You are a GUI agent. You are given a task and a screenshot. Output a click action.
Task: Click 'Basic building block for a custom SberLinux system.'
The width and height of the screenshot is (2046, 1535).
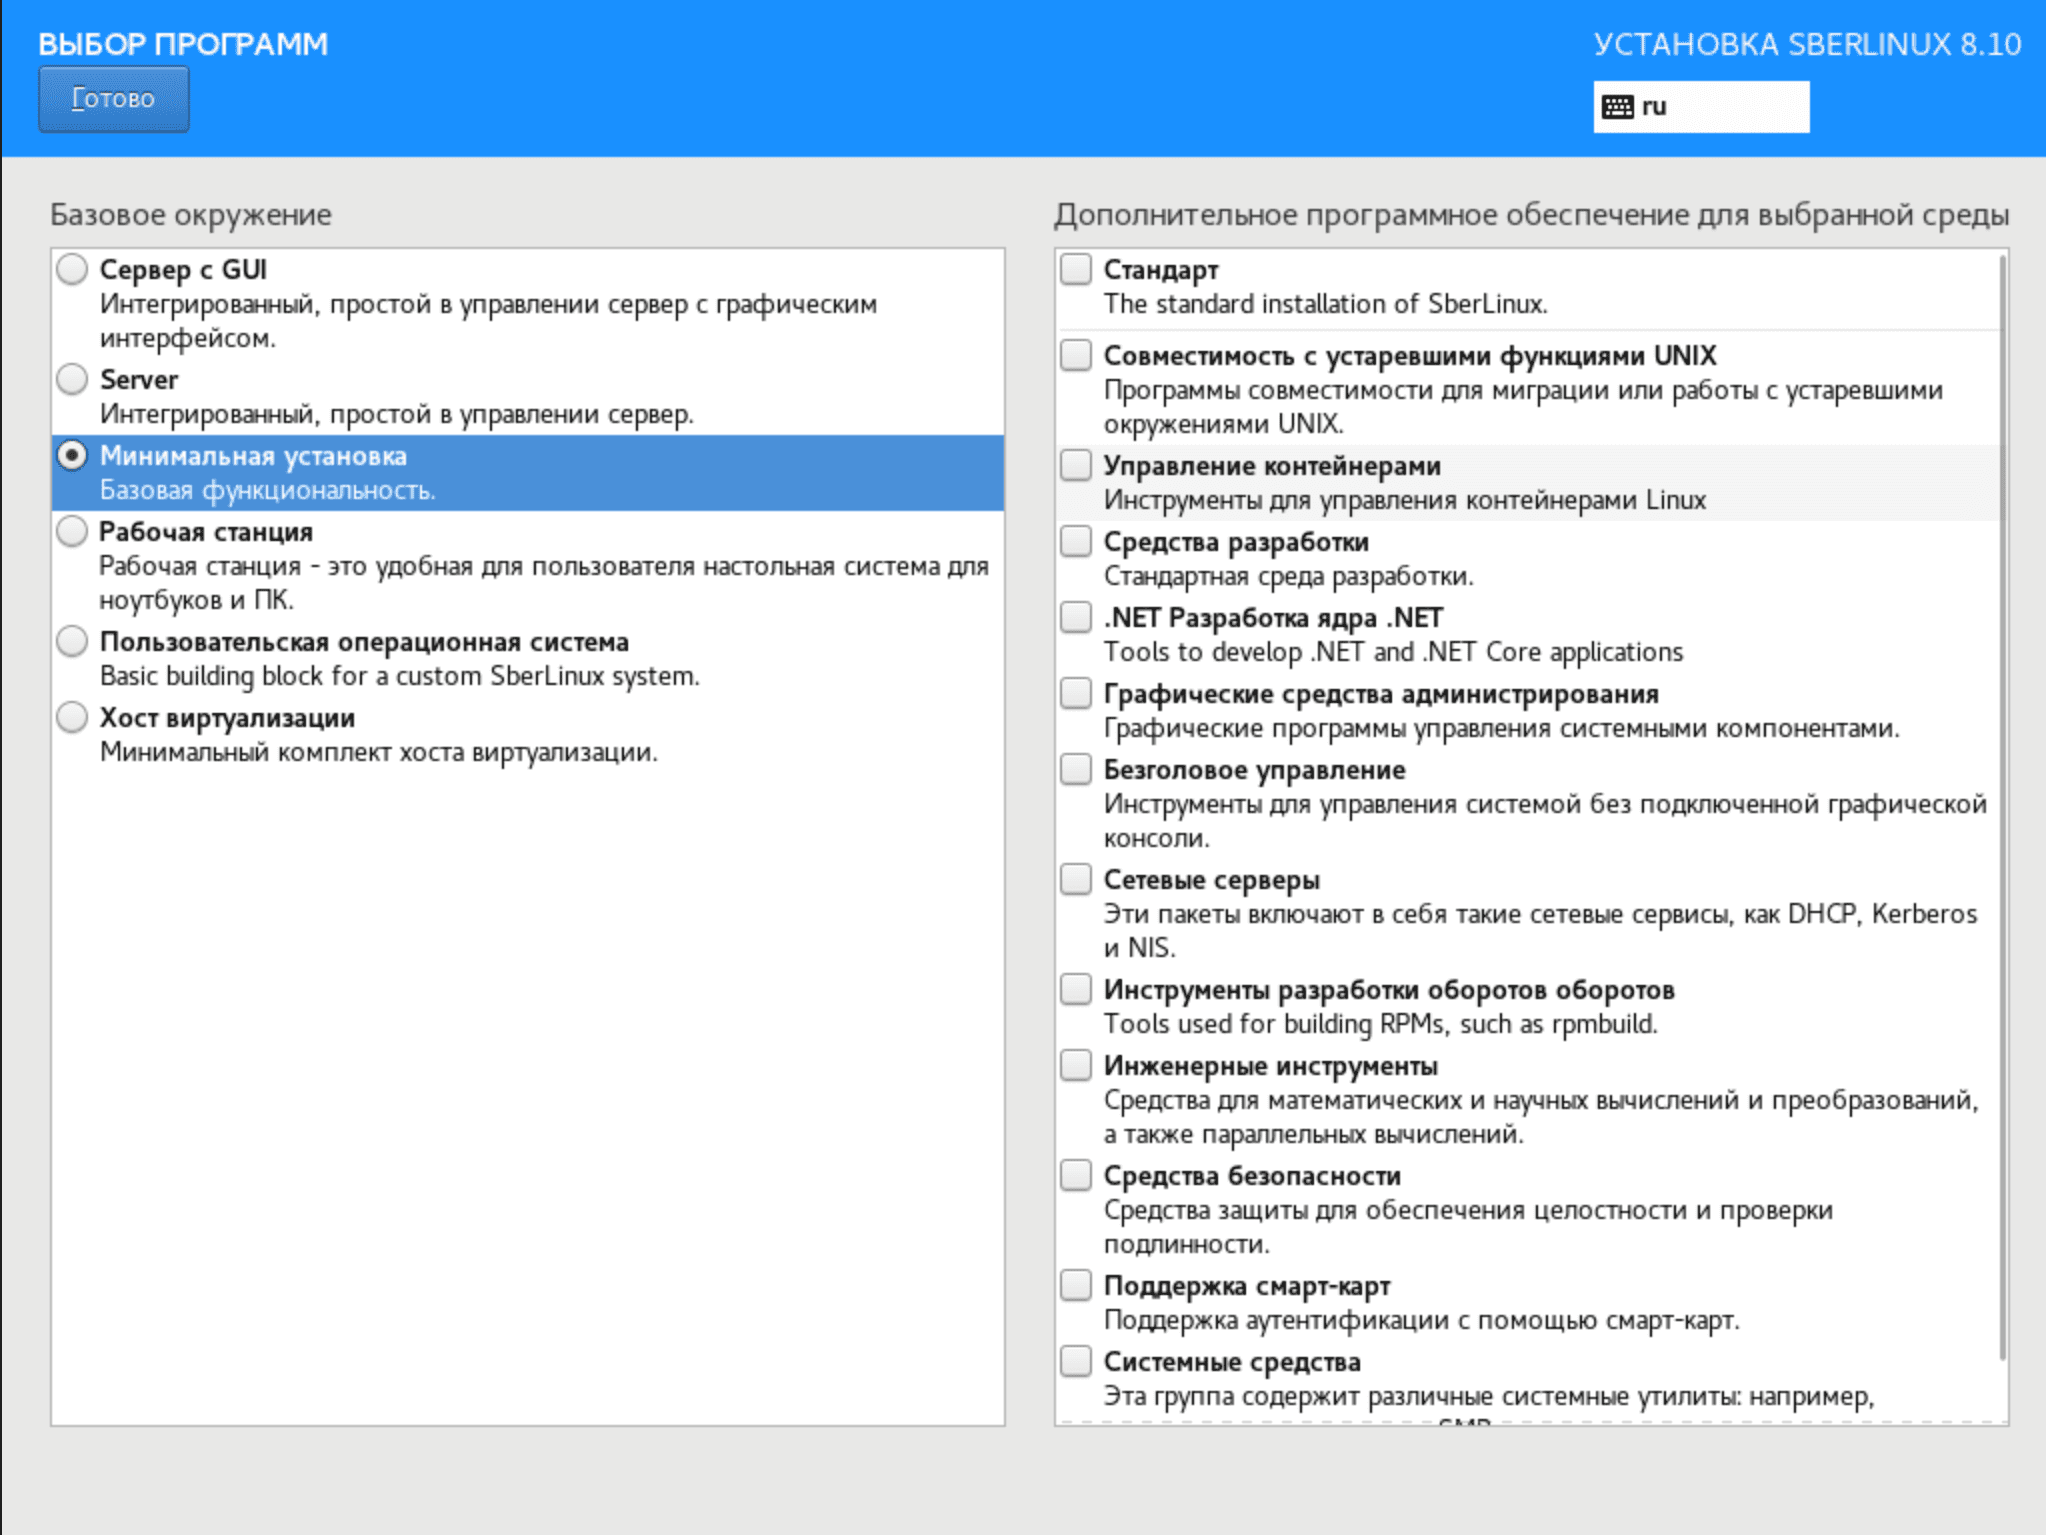[399, 676]
